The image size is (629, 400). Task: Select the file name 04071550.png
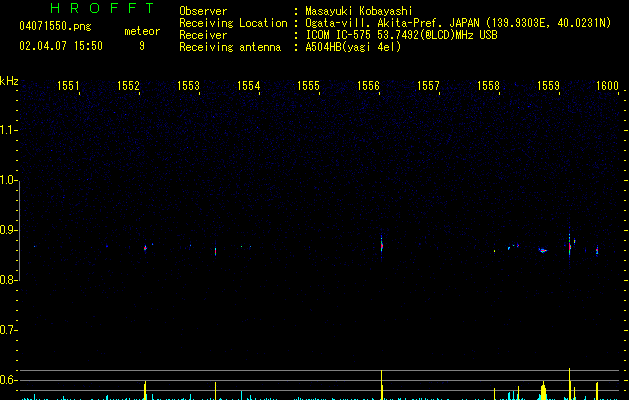pyautogui.click(x=55, y=26)
